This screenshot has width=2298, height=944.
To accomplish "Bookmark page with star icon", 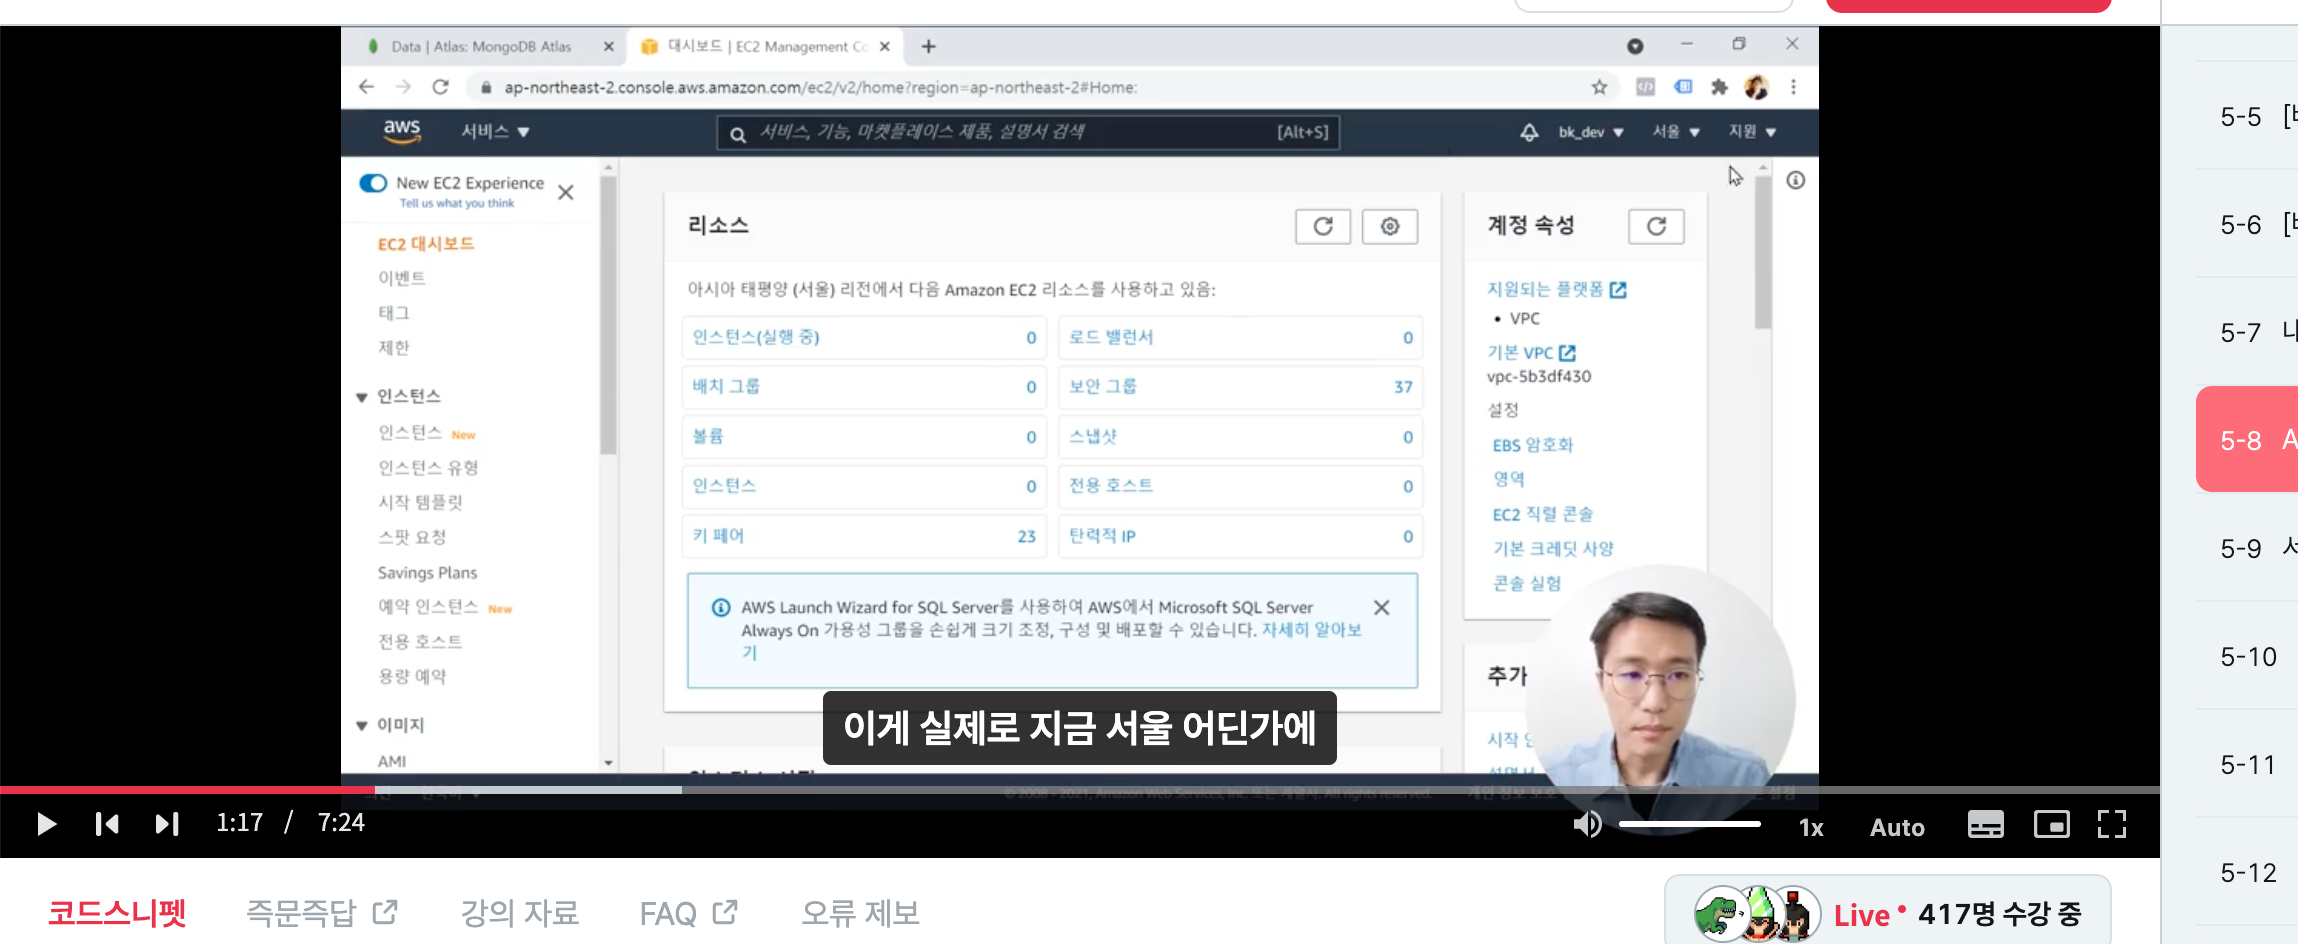I will coord(1599,87).
